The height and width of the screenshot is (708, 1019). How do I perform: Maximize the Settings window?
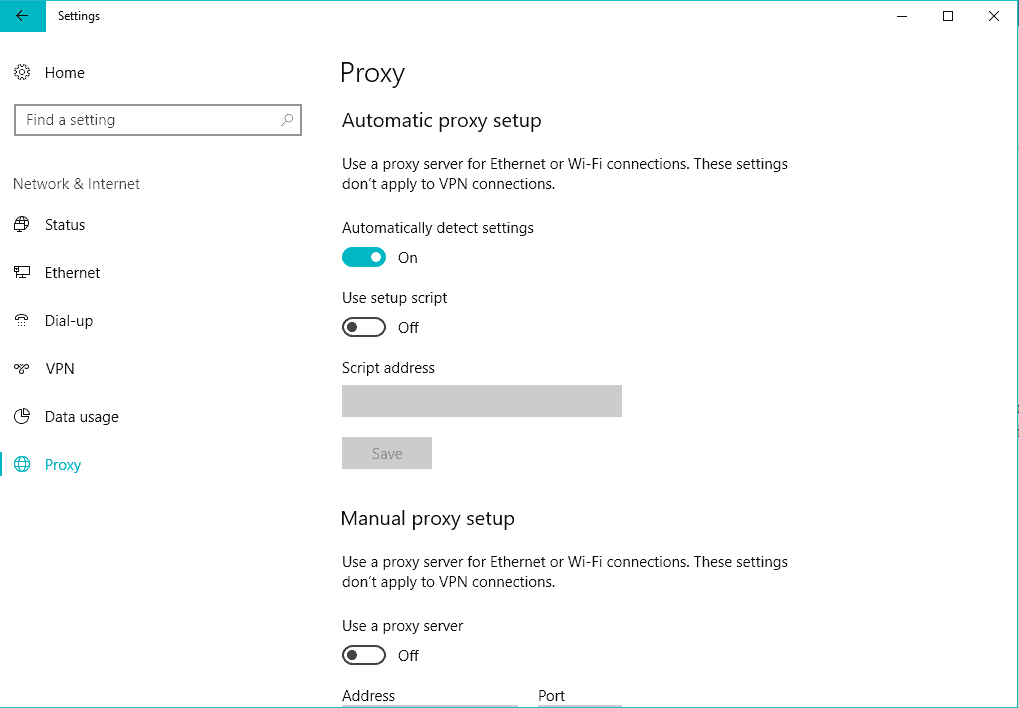tap(948, 16)
